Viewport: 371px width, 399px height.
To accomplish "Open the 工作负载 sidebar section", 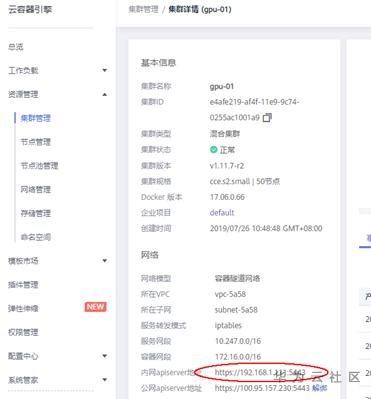I will (x=23, y=70).
